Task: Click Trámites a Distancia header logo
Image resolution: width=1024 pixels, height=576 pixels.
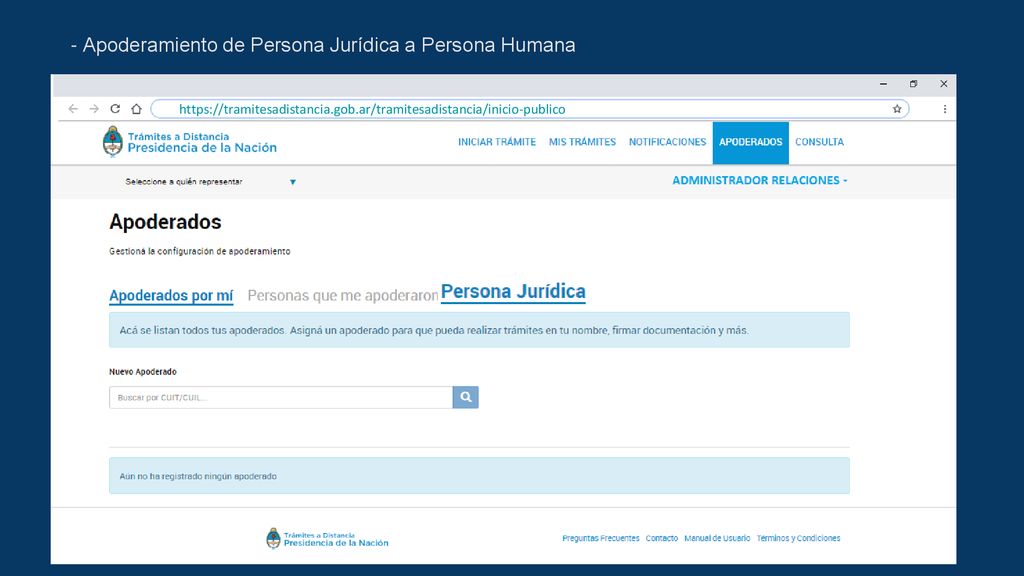Action: point(189,142)
